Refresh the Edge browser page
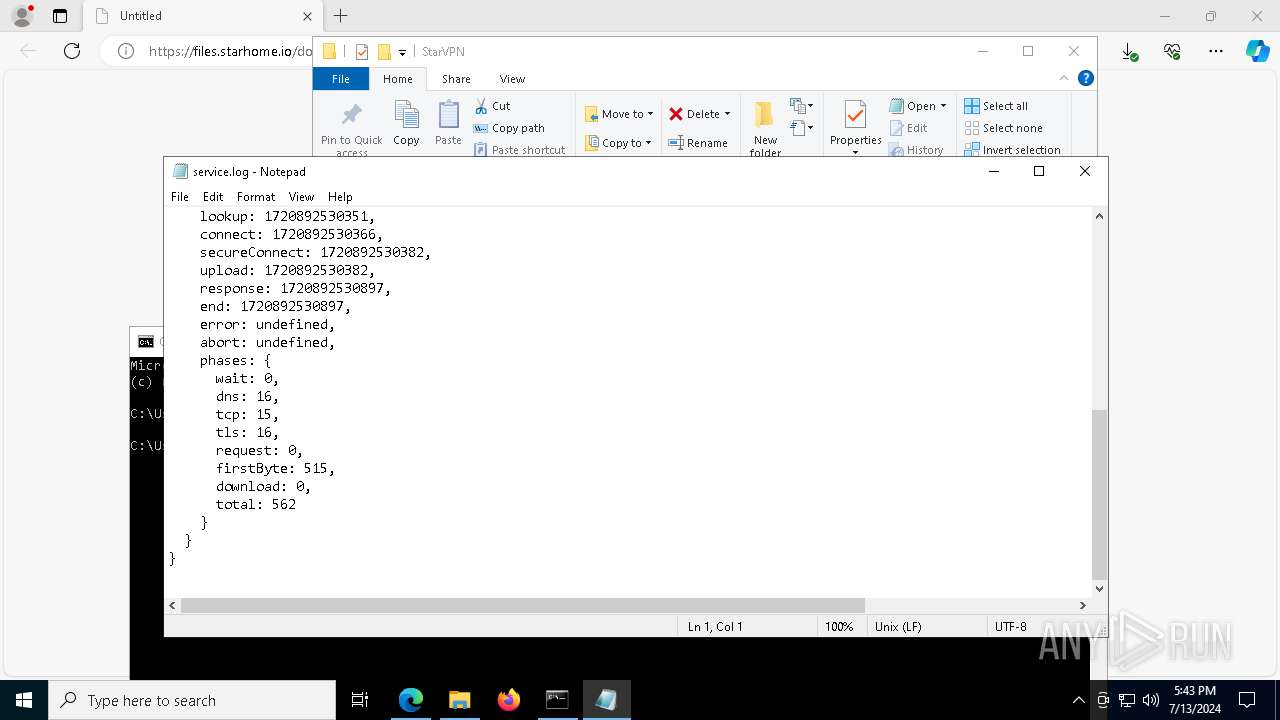This screenshot has width=1280, height=720. coord(72,51)
